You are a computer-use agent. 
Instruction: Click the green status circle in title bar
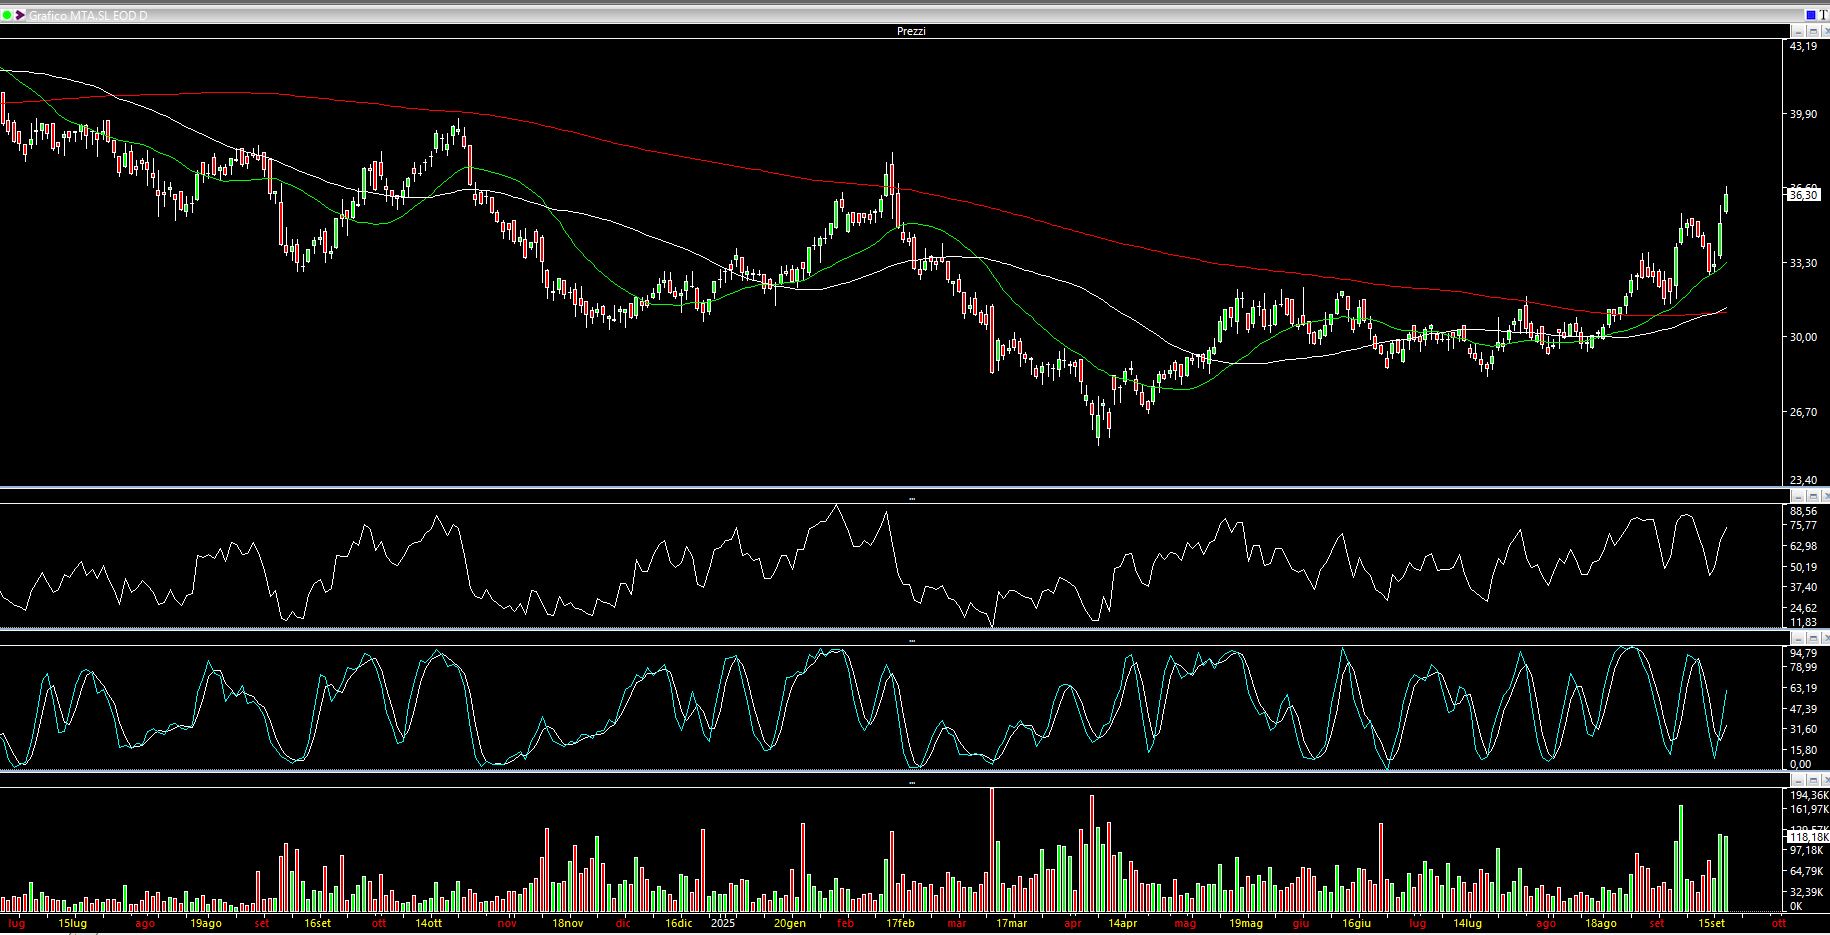8,15
